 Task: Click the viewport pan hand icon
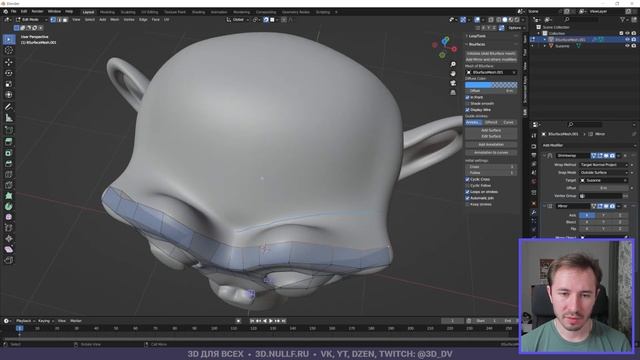point(453,74)
